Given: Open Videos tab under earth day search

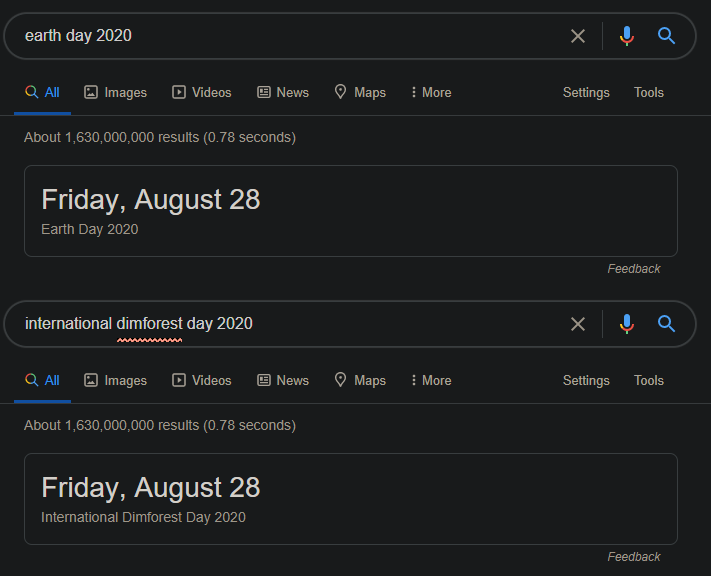Looking at the screenshot, I should point(202,93).
